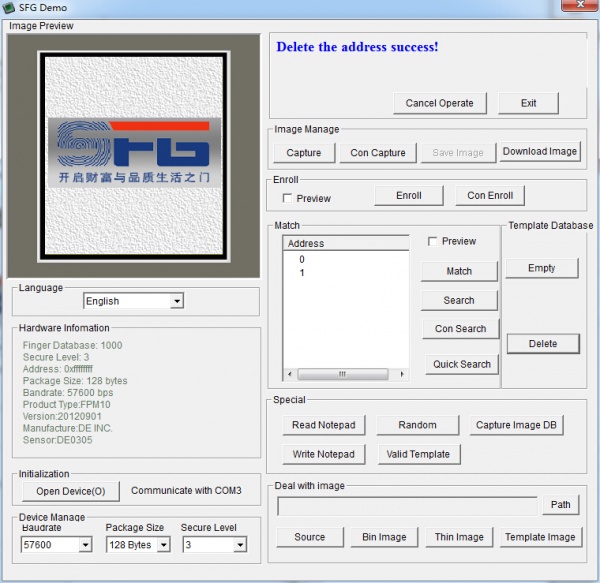600x583 pixels.
Task: Click the Open Device(O) button
Action: click(71, 491)
